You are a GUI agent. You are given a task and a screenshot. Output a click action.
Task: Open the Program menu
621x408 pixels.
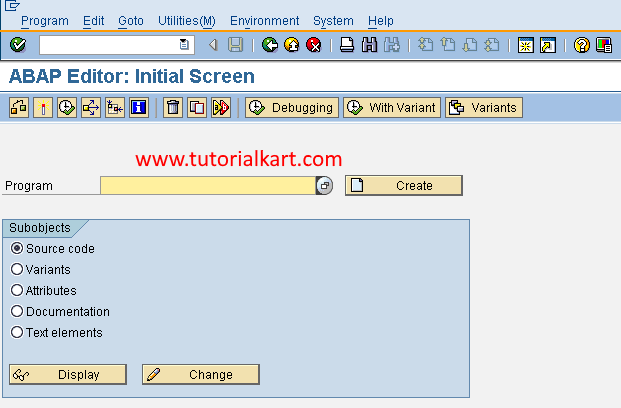point(45,21)
